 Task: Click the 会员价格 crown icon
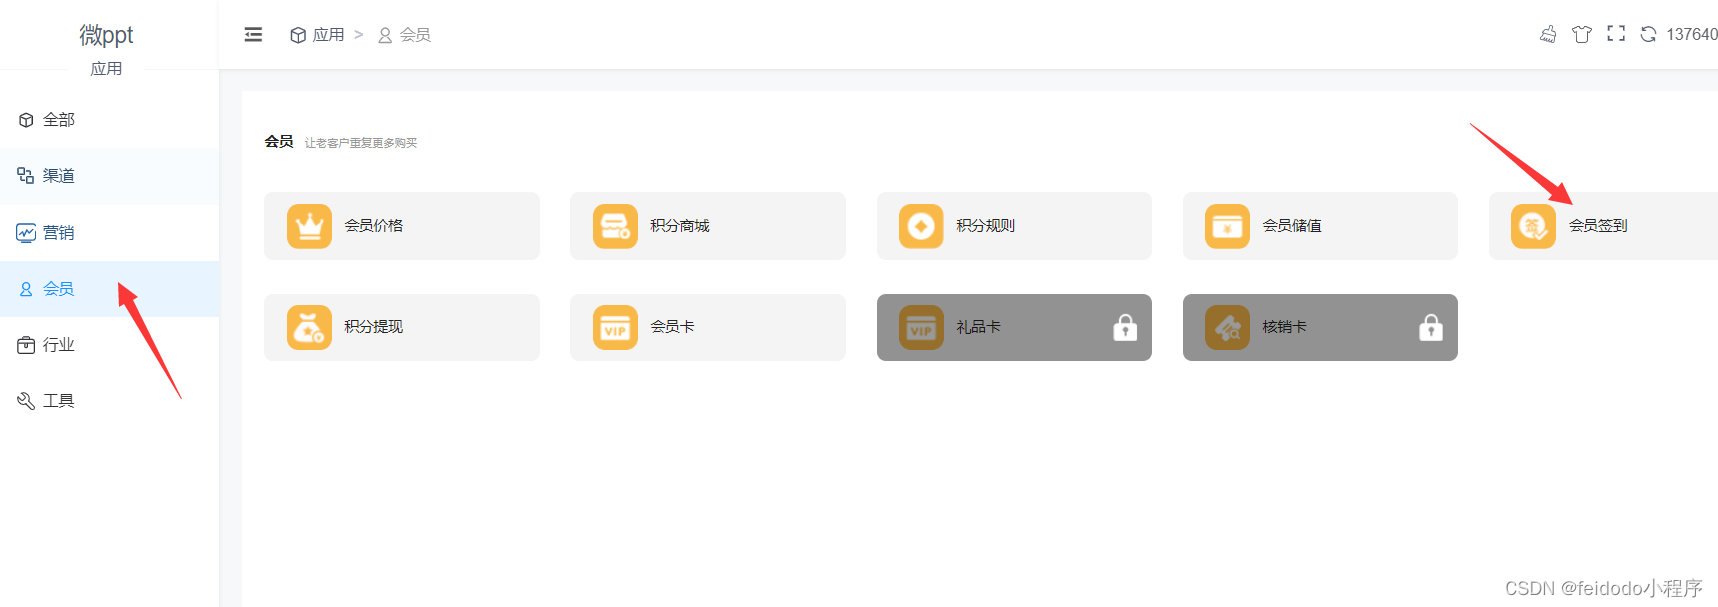(x=309, y=226)
